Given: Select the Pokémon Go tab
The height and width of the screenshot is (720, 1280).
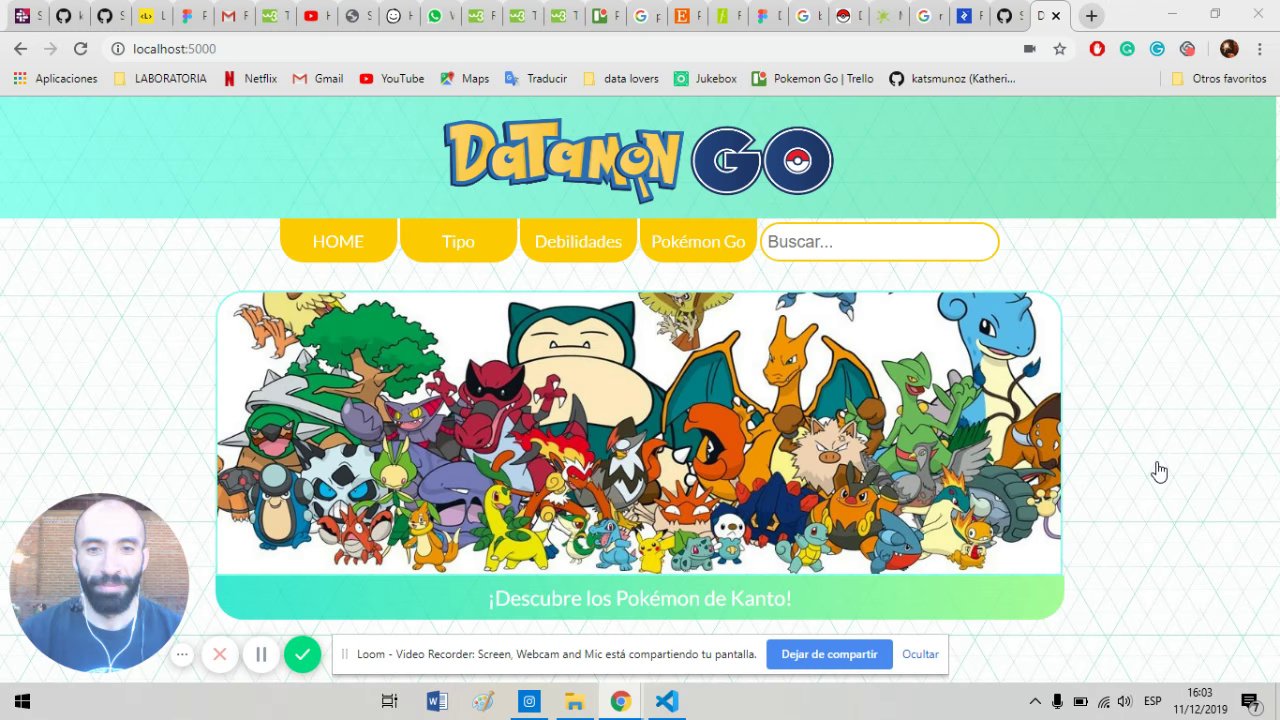Looking at the screenshot, I should coord(698,241).
